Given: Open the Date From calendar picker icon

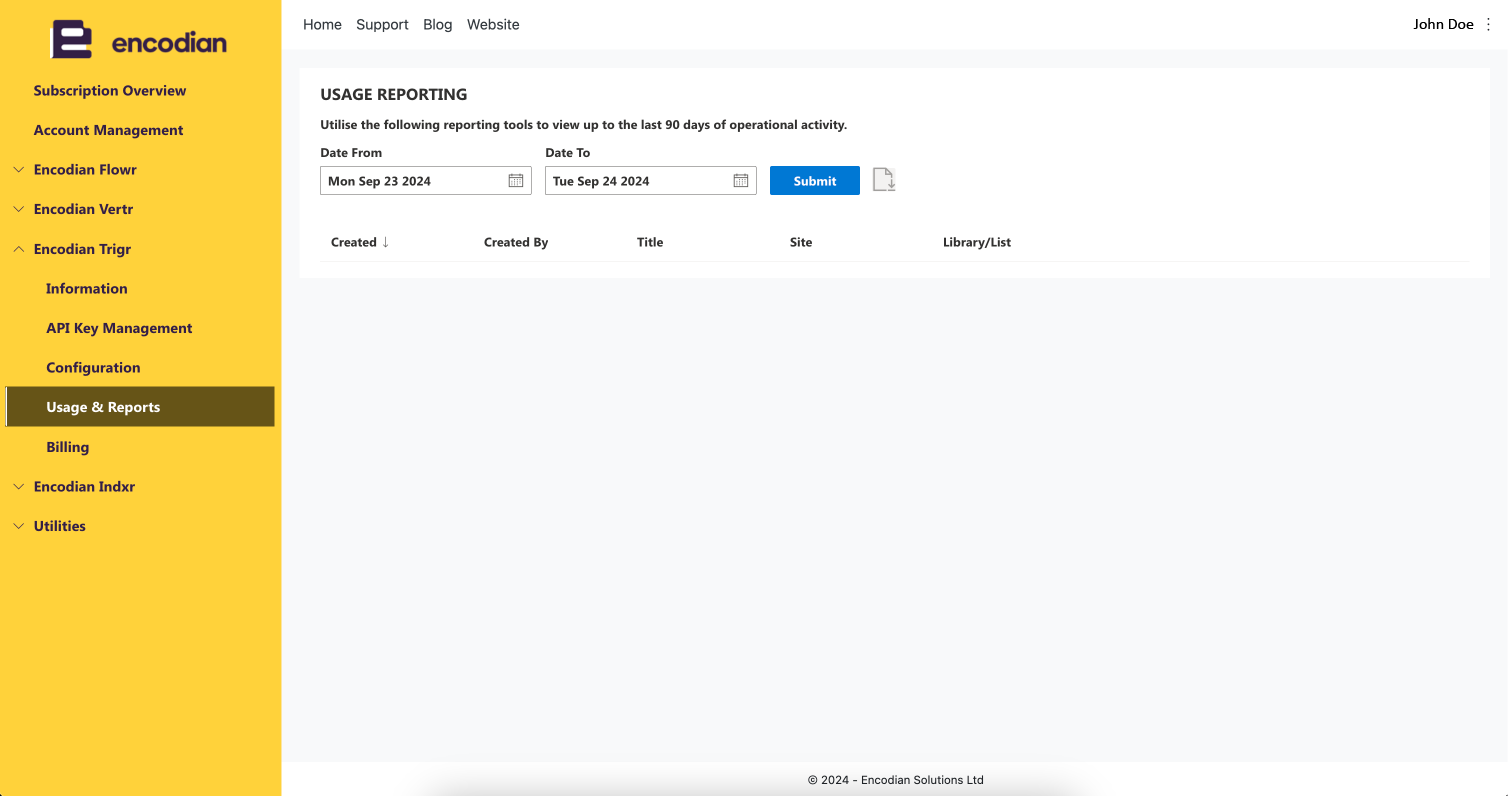Looking at the screenshot, I should click(x=516, y=181).
